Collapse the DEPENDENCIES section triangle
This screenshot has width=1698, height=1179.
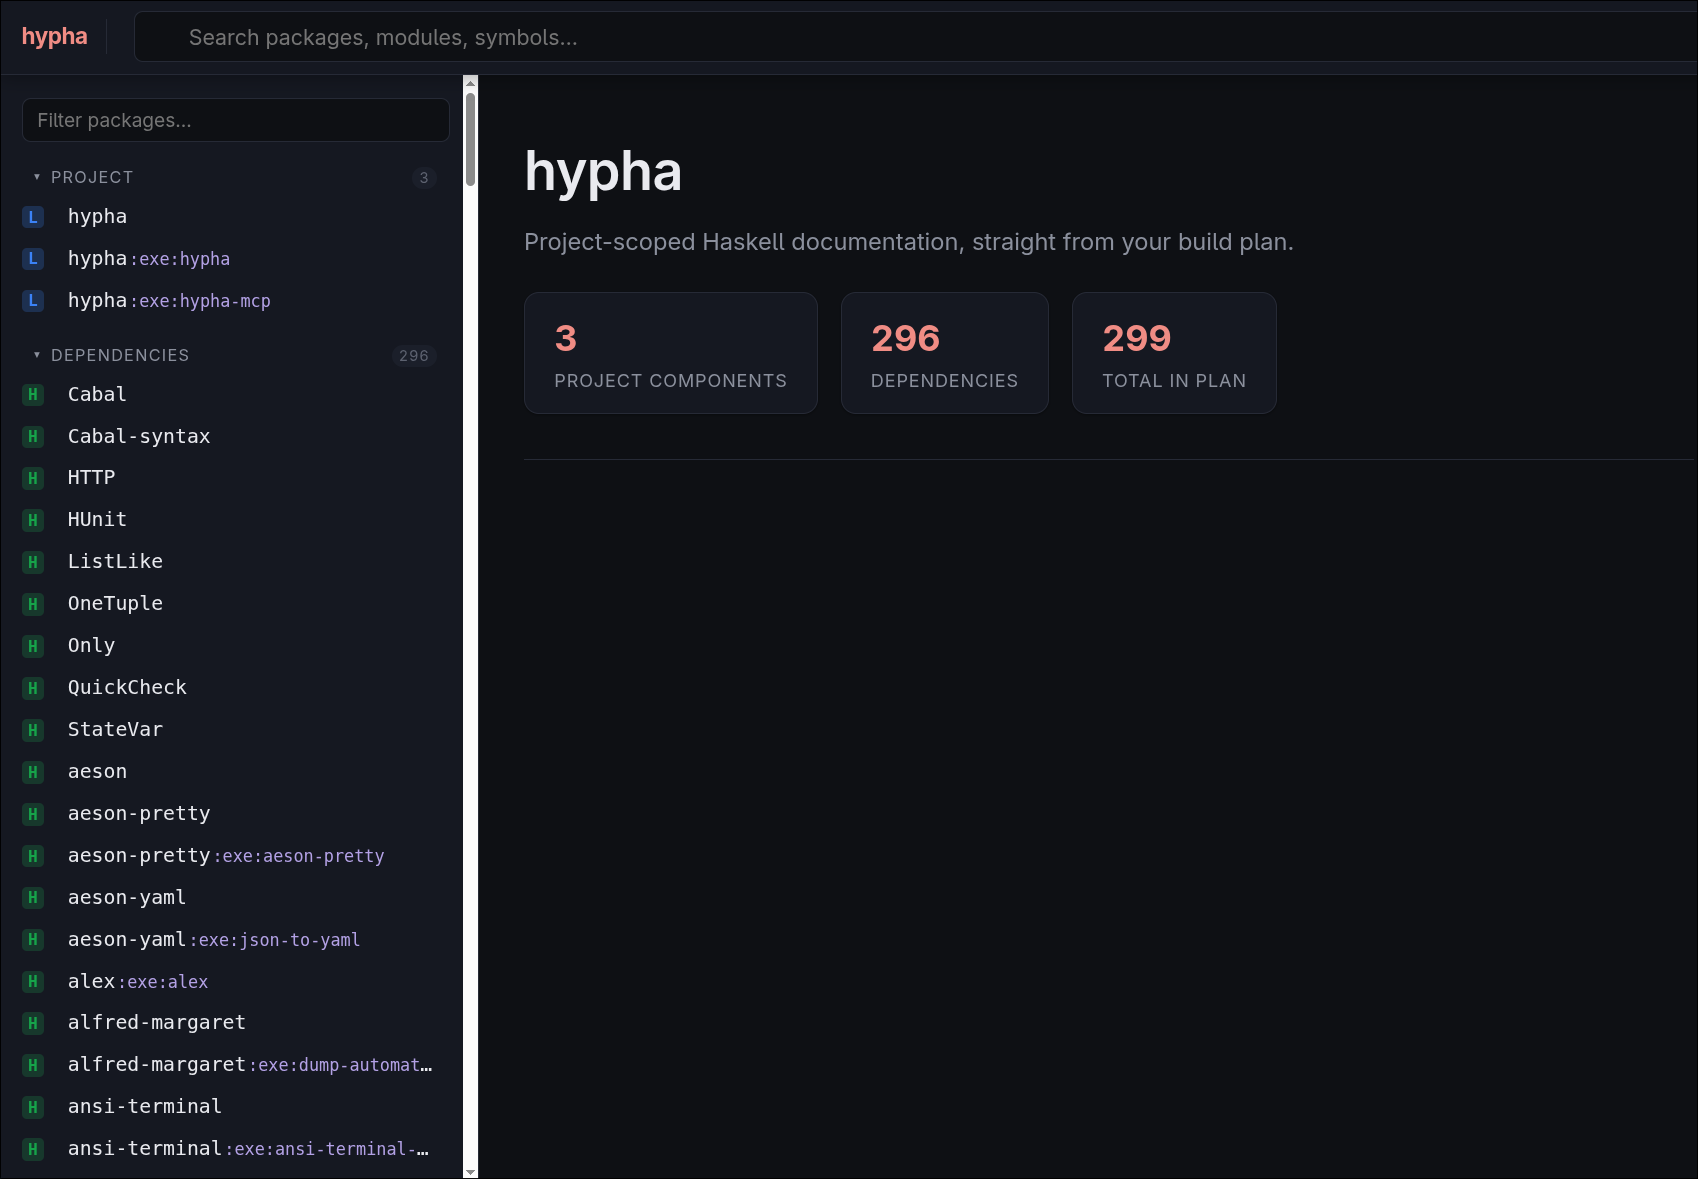[37, 355]
